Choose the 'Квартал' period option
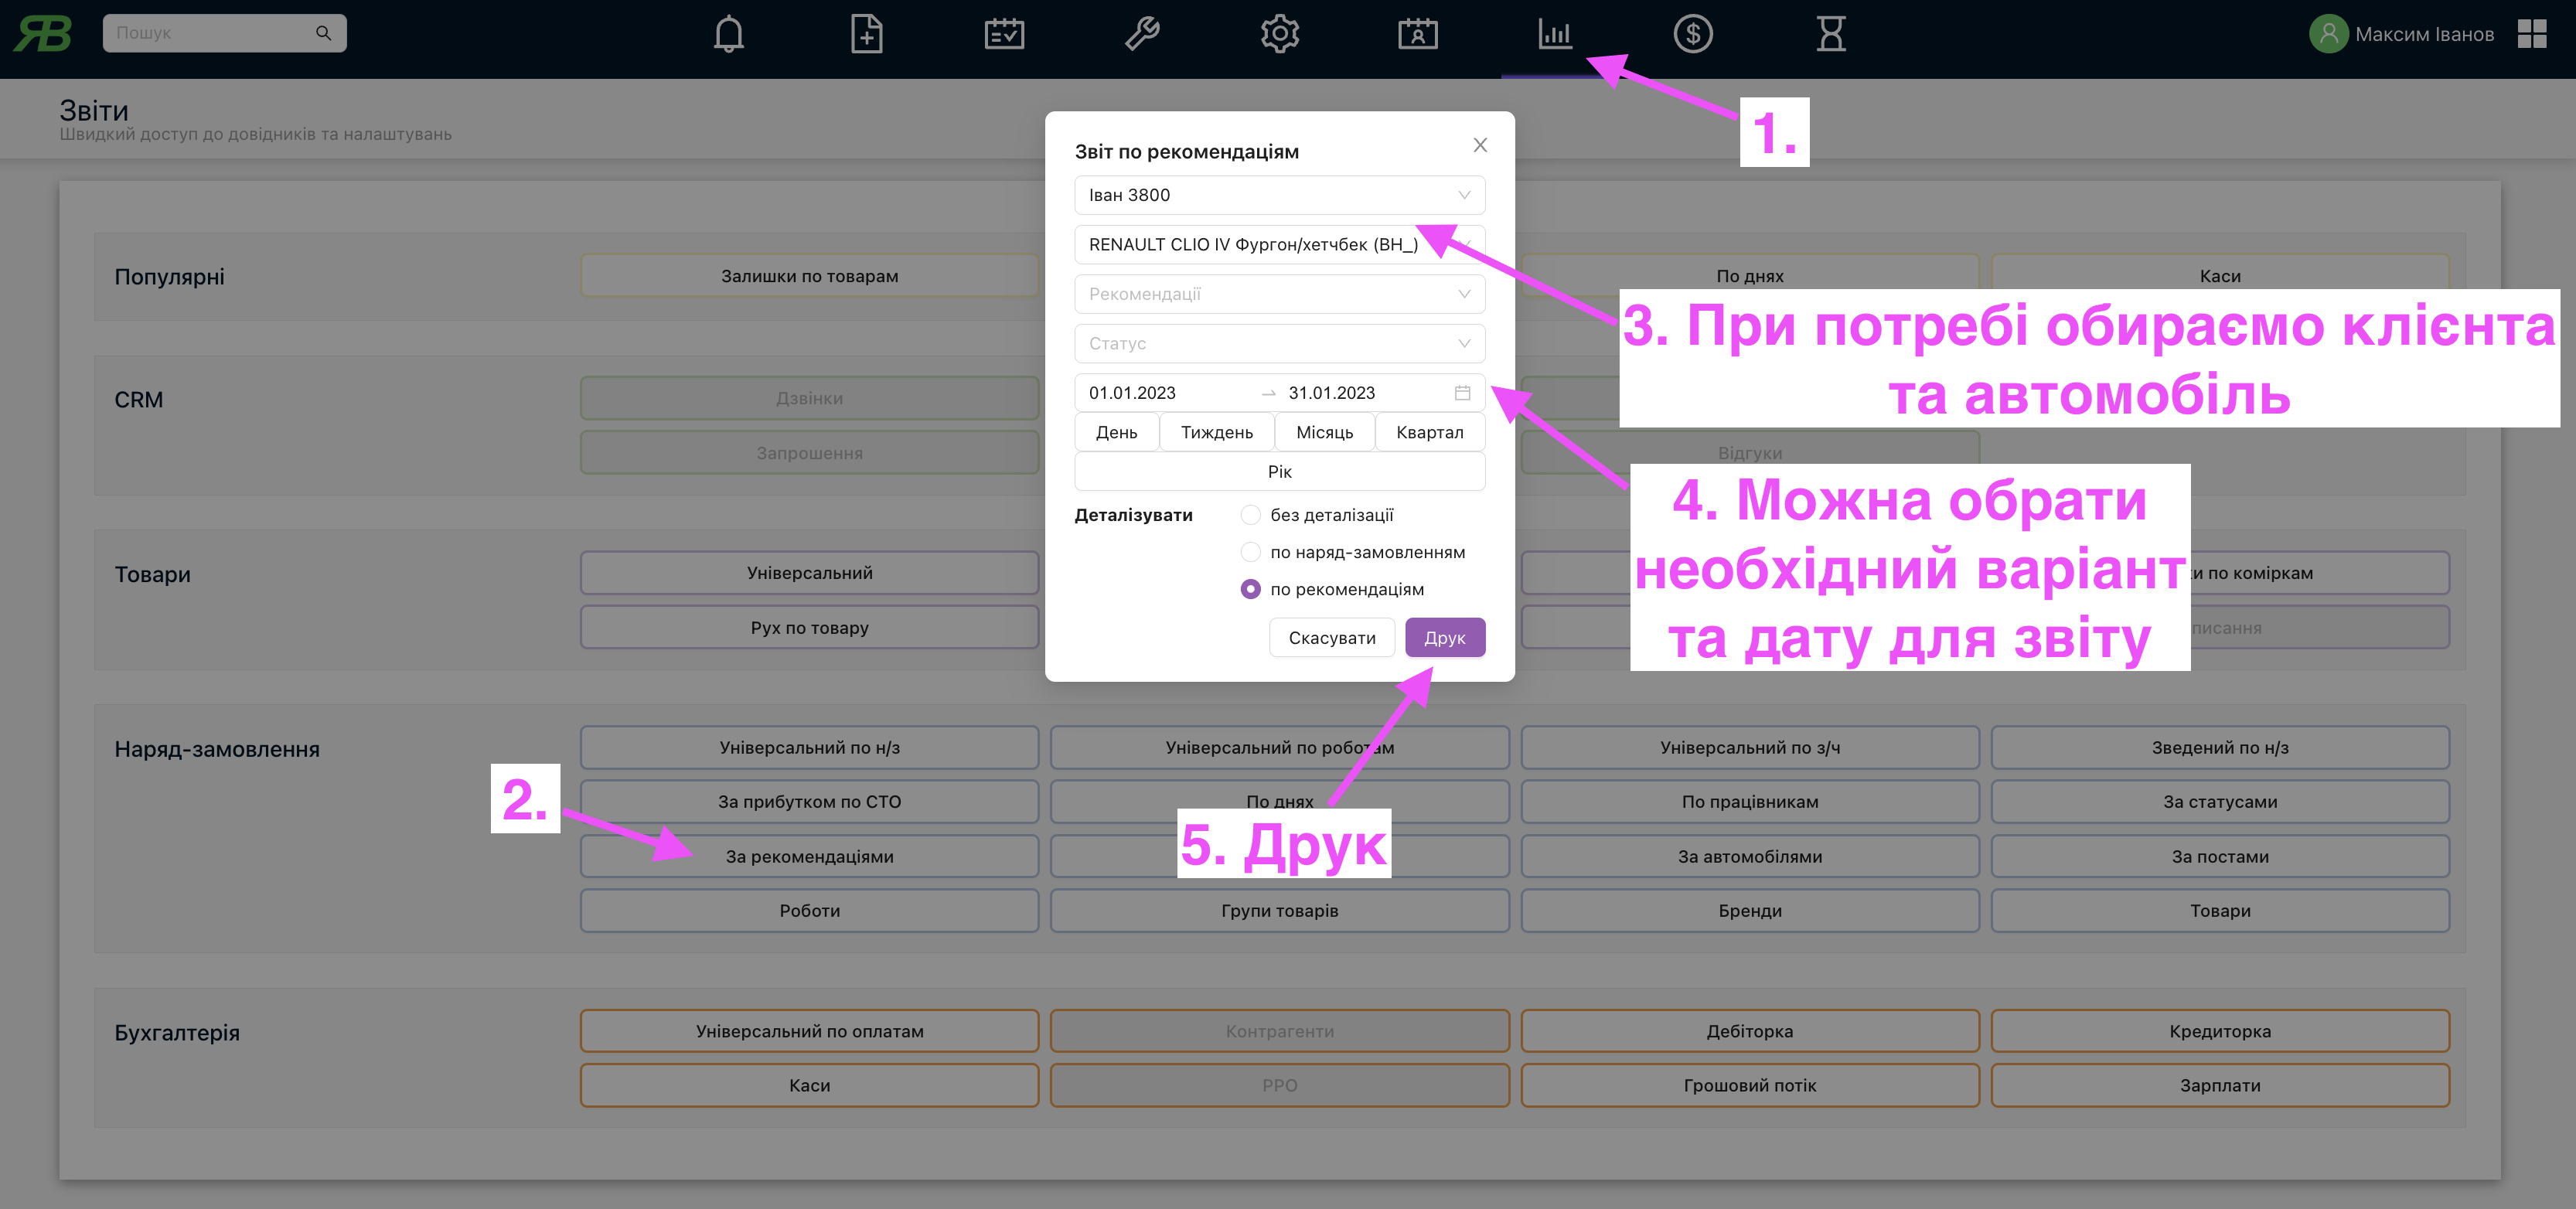The image size is (2576, 1209). tap(1429, 432)
